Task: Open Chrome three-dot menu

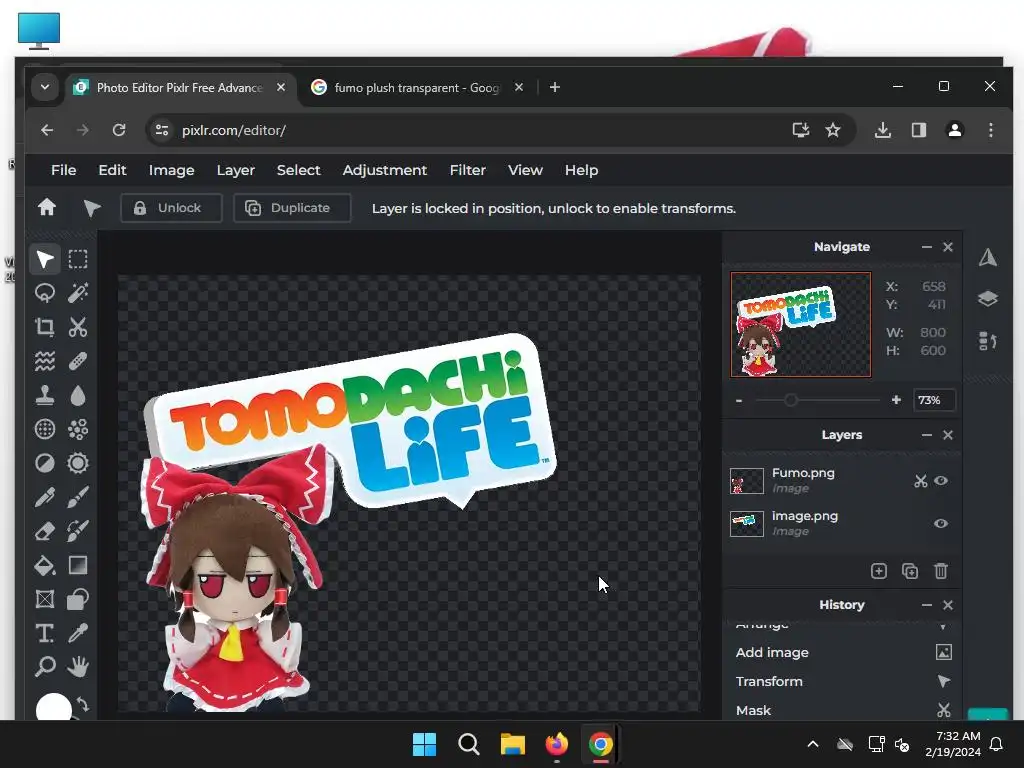Action: (991, 130)
